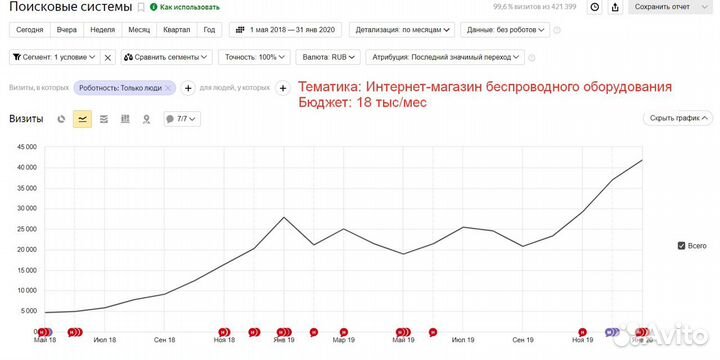This screenshot has width=720, height=360.
Task: Add a visit condition with plus button after 'Только люди'
Action: pos(188,88)
